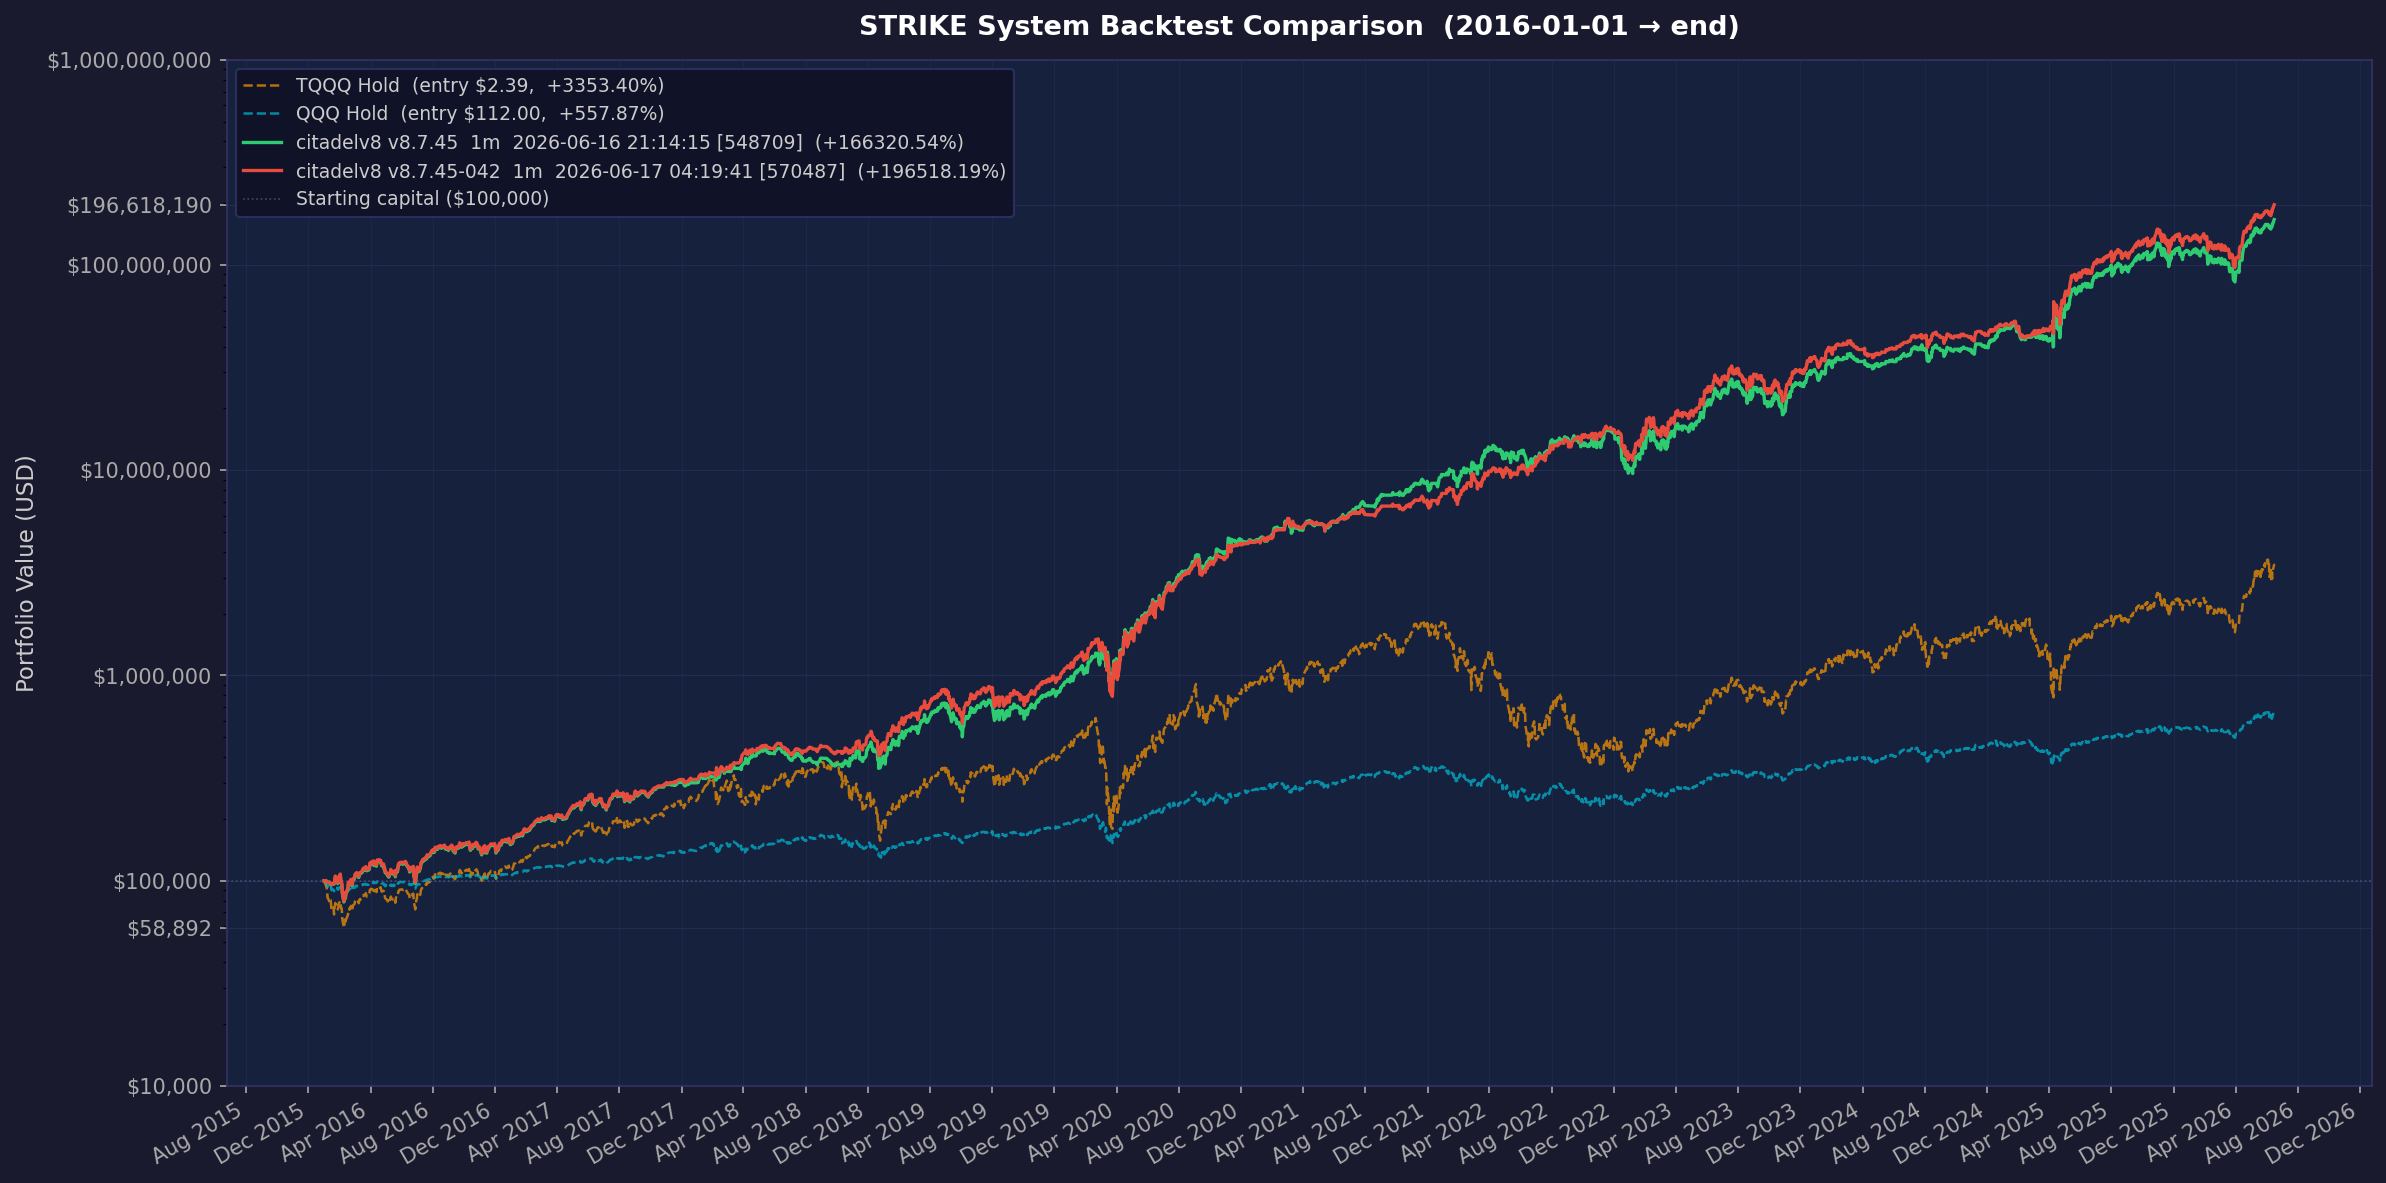Click the Dec 2024 x-axis label
The height and width of the screenshot is (1183, 2386).
(1939, 1132)
